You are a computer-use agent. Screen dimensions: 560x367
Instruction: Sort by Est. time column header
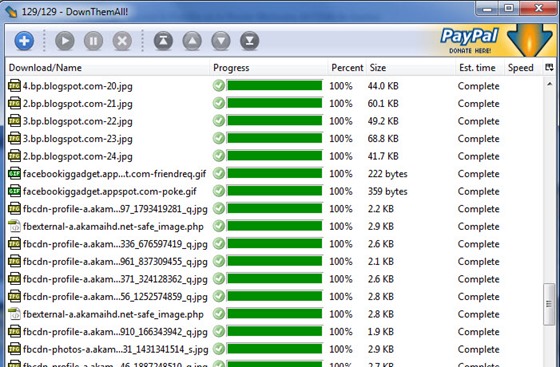point(479,67)
